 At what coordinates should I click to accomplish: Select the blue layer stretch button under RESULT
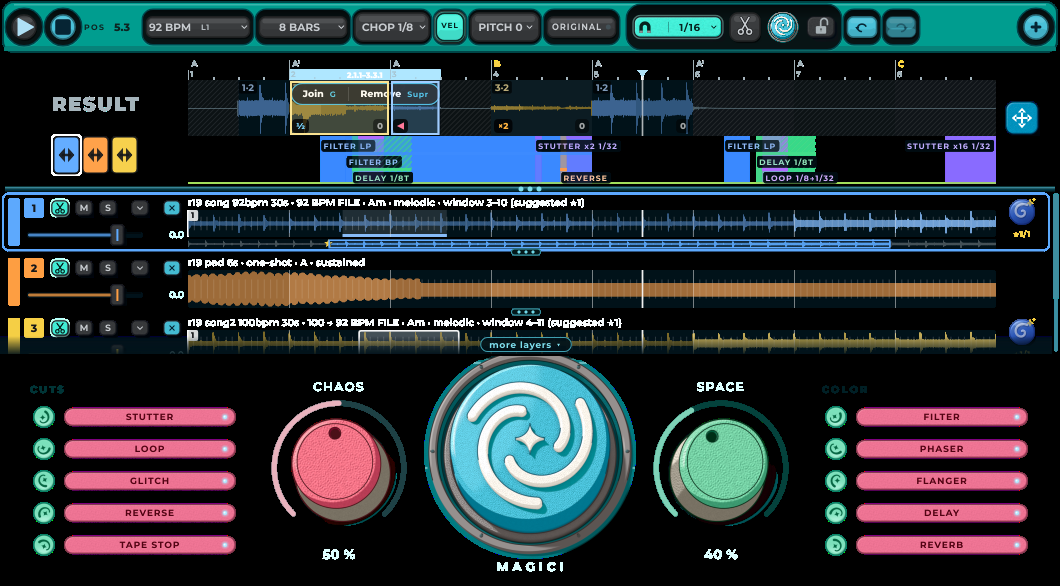click(66, 155)
